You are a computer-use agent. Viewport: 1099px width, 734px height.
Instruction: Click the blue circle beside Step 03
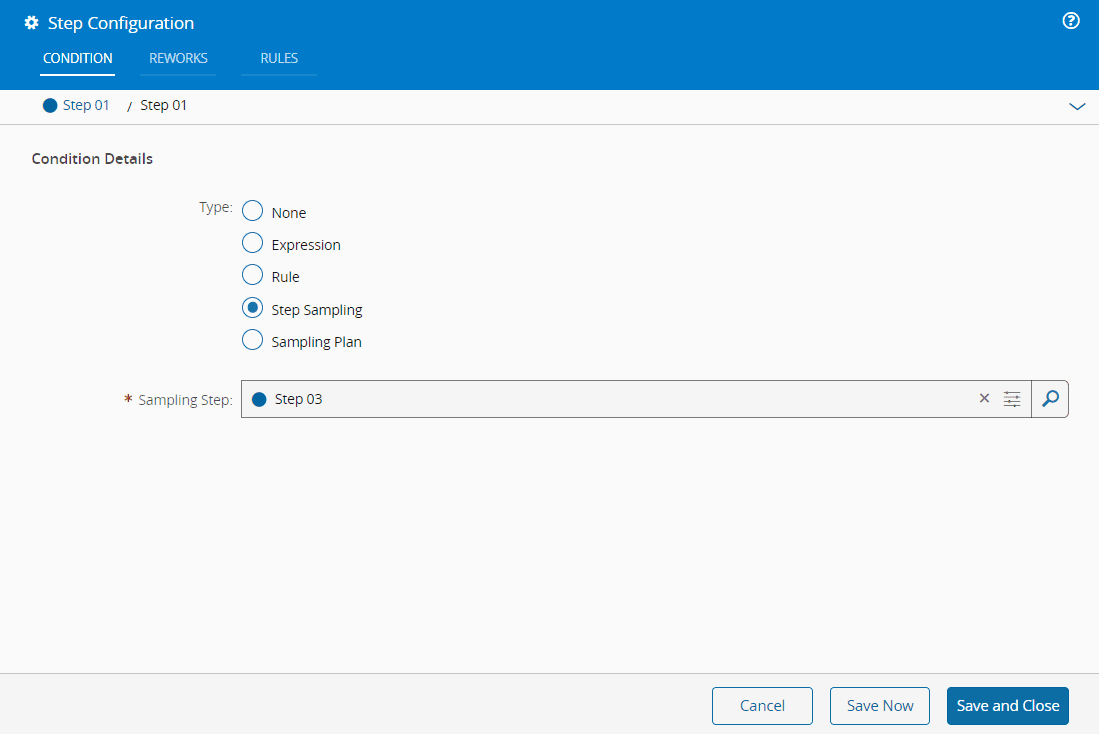pyautogui.click(x=259, y=399)
